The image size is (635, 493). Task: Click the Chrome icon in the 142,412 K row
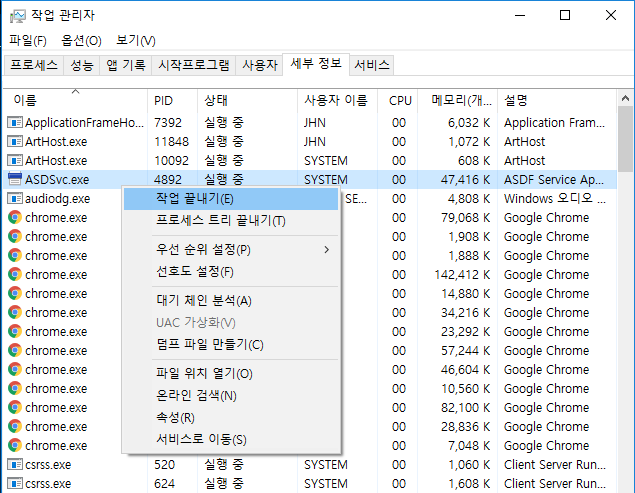click(15, 274)
